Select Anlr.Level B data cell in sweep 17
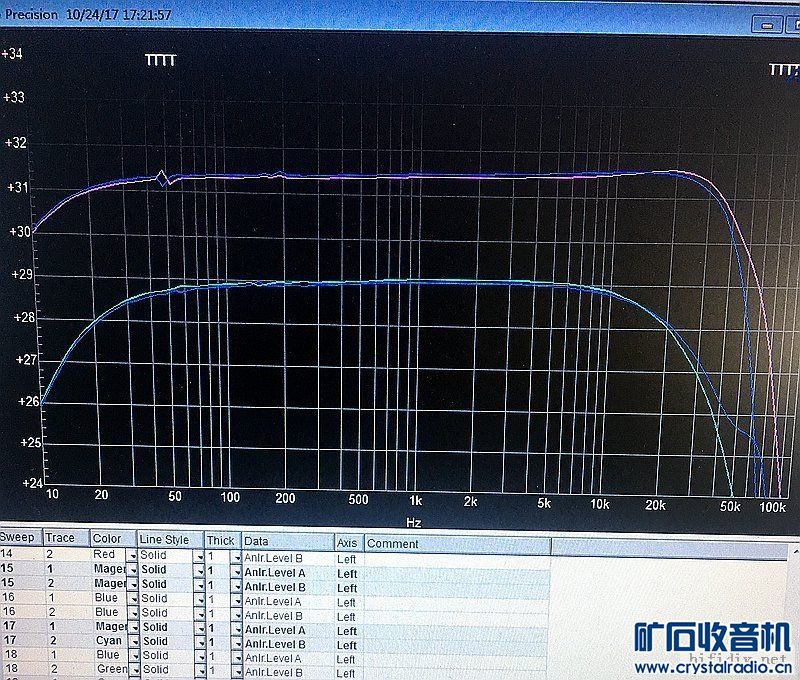This screenshot has width=800, height=680. [x=289, y=644]
